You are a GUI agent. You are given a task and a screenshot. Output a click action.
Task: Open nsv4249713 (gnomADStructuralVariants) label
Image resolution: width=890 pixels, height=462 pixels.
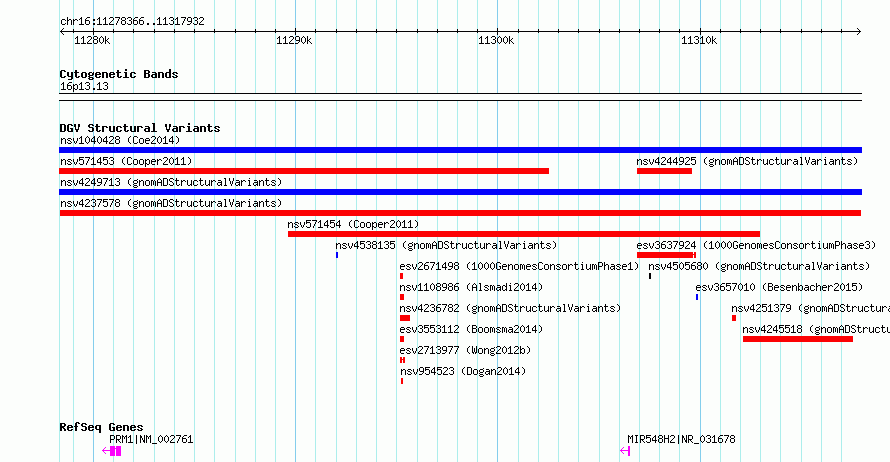[x=171, y=182]
